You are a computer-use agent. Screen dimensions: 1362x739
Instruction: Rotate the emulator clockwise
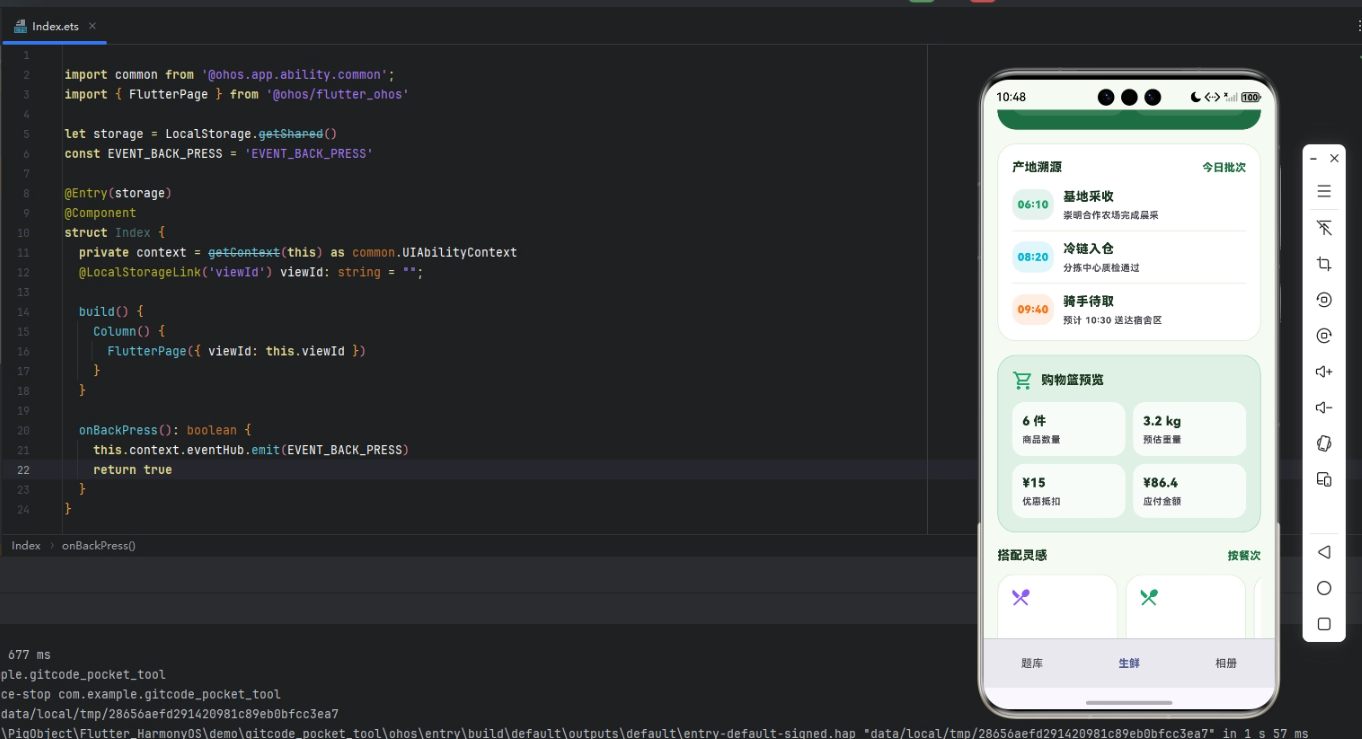coord(1324,336)
